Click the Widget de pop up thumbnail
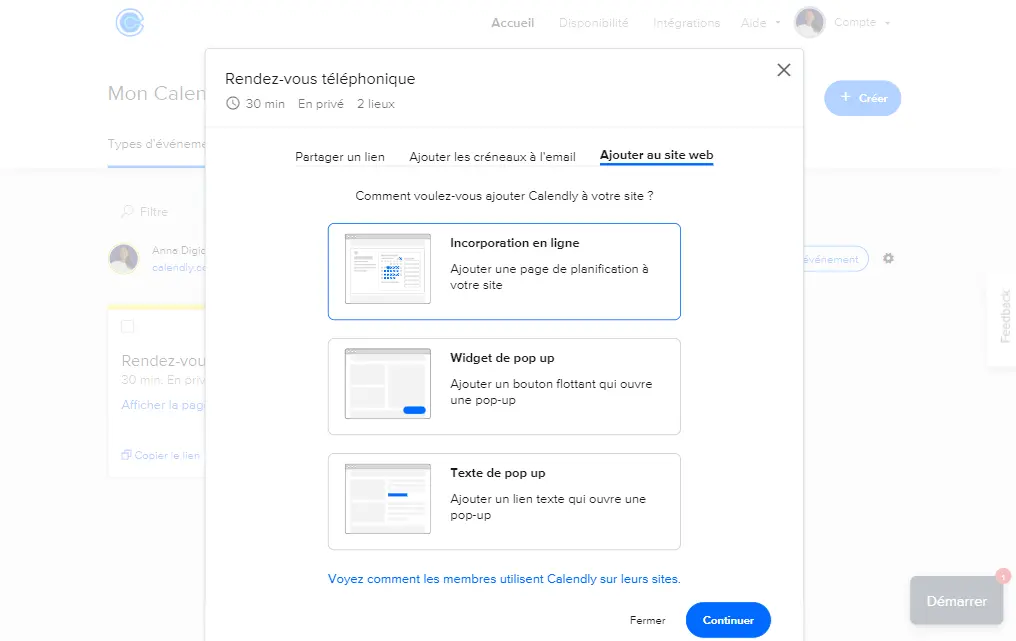The image size is (1016, 641). 387,384
